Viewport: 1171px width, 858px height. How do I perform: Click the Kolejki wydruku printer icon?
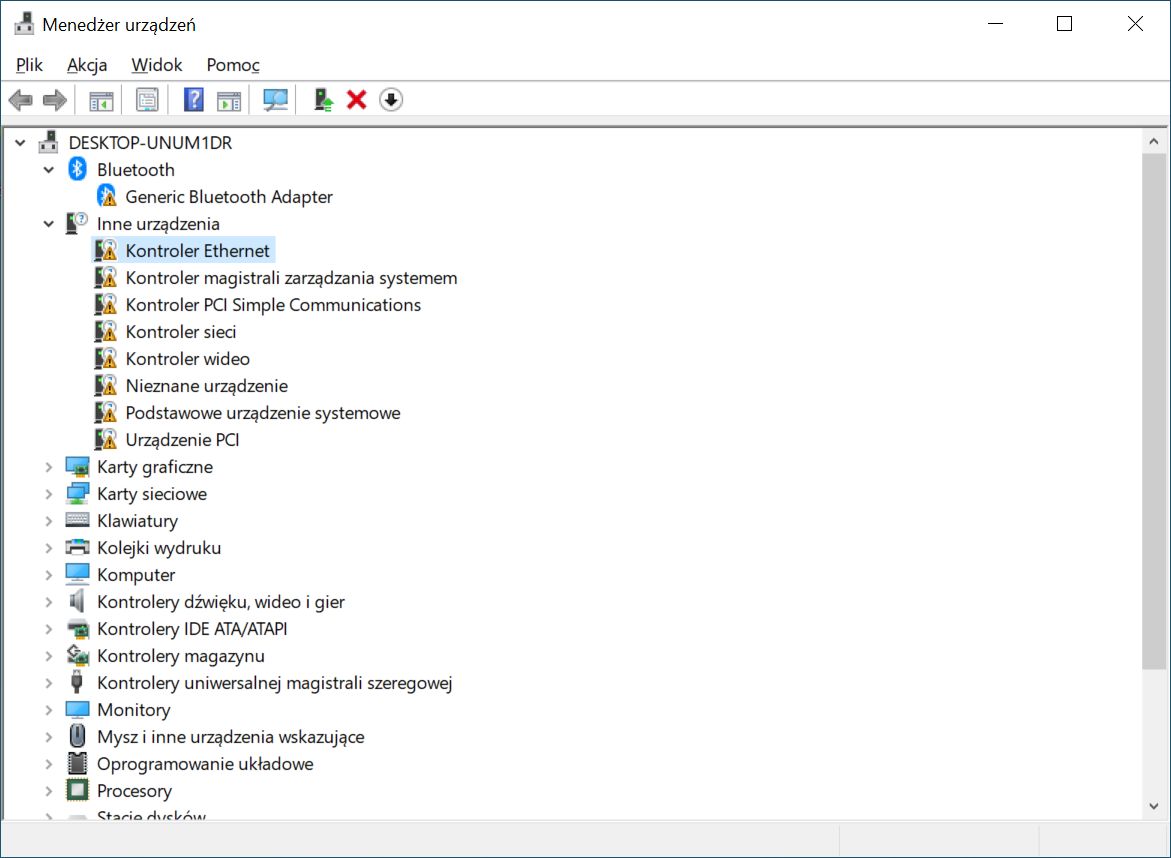[x=77, y=547]
